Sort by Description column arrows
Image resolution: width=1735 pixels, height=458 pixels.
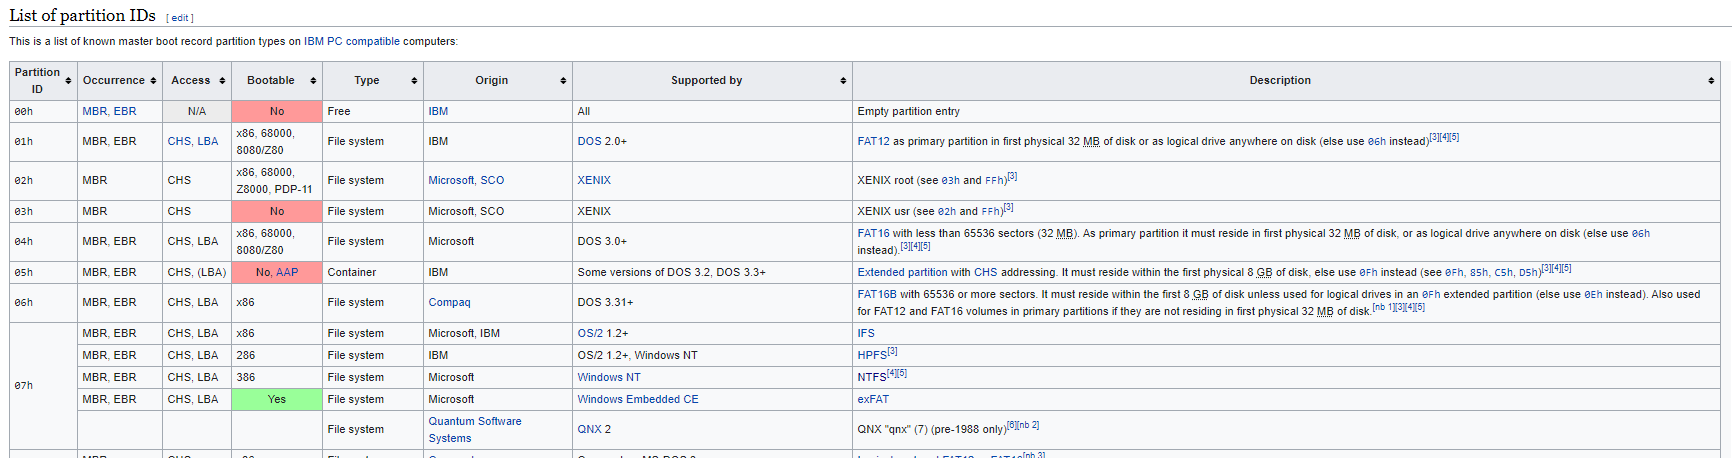click(1711, 81)
